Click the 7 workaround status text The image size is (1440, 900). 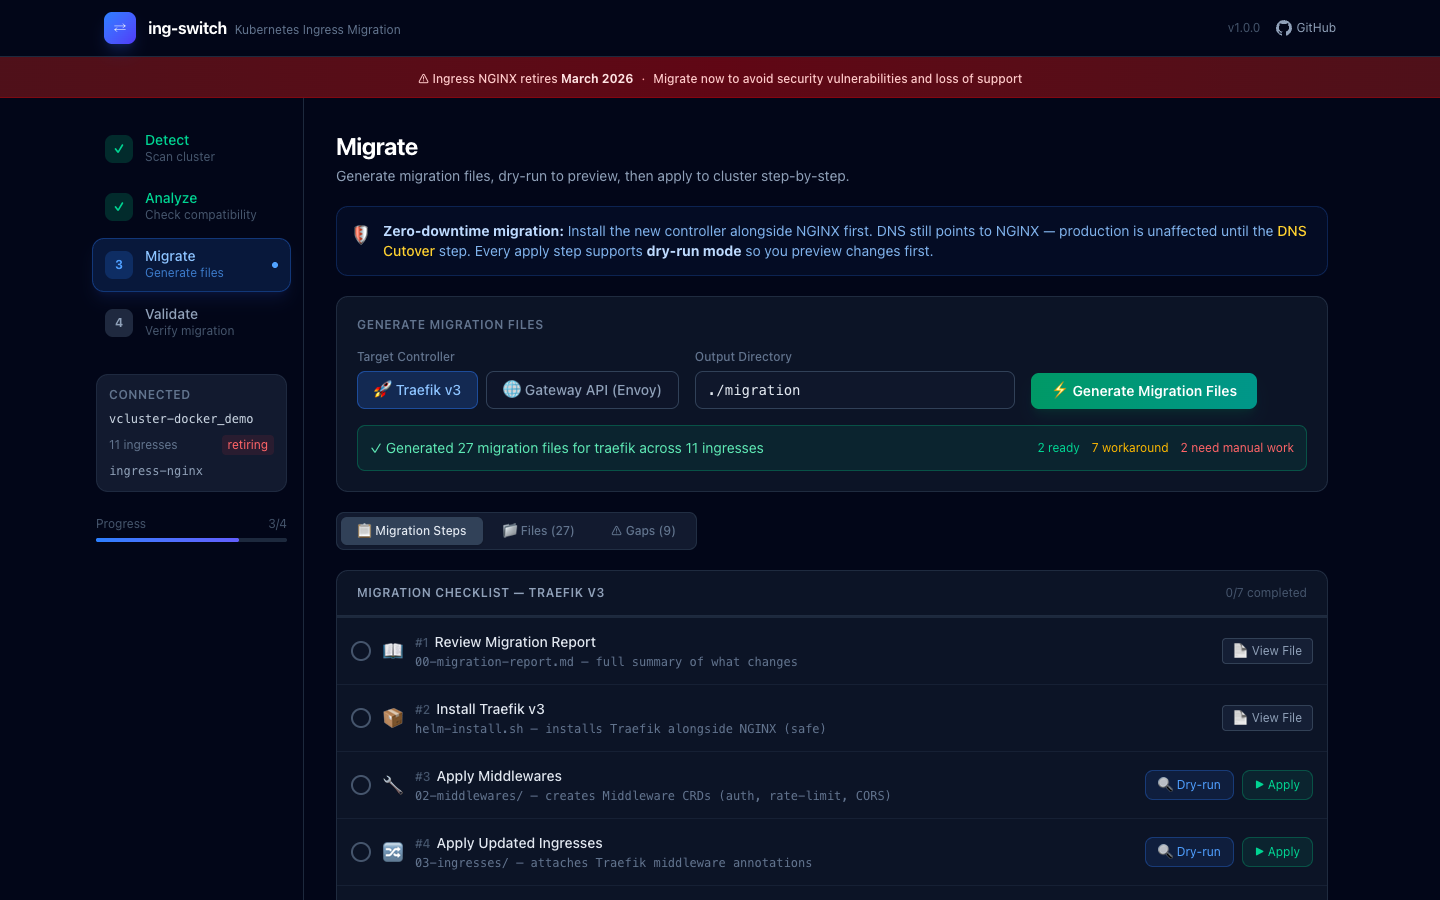(x=1130, y=448)
